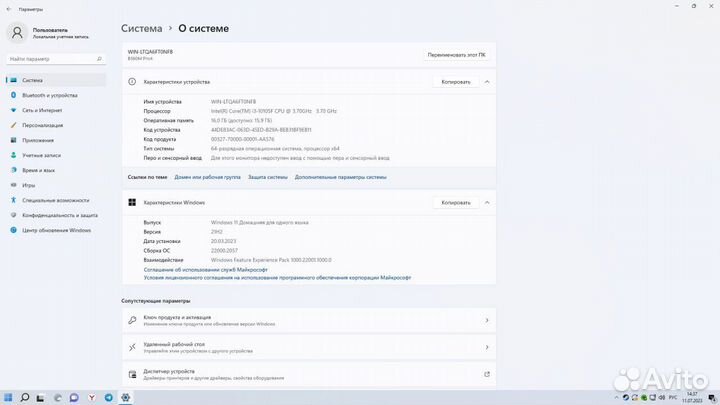This screenshot has width=720, height=405.
Task: Open the Система sidebar icon
Action: coord(13,80)
